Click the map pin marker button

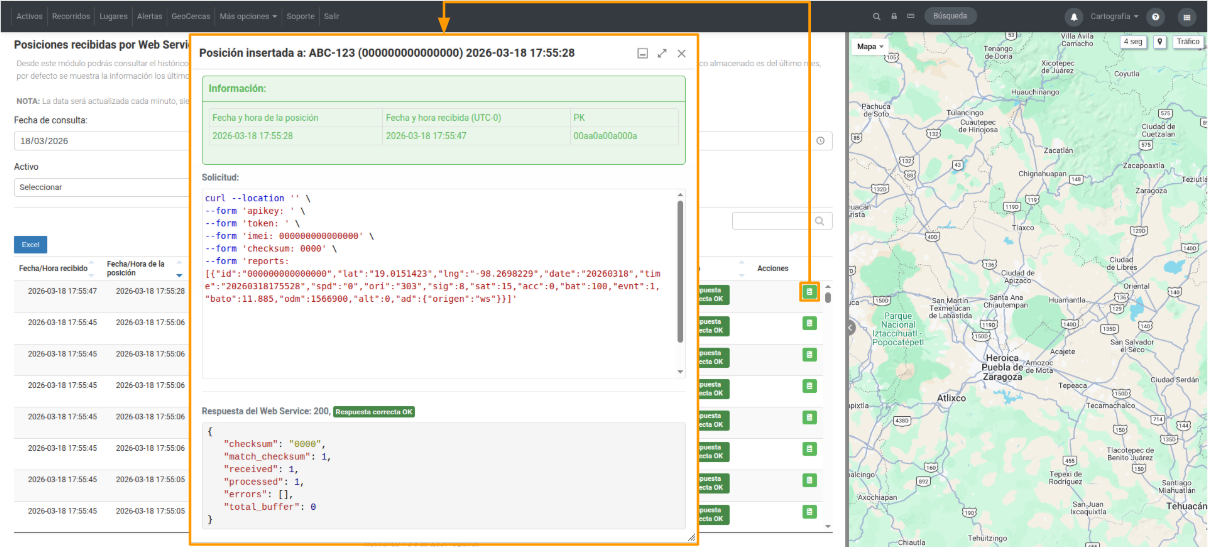[1160, 42]
